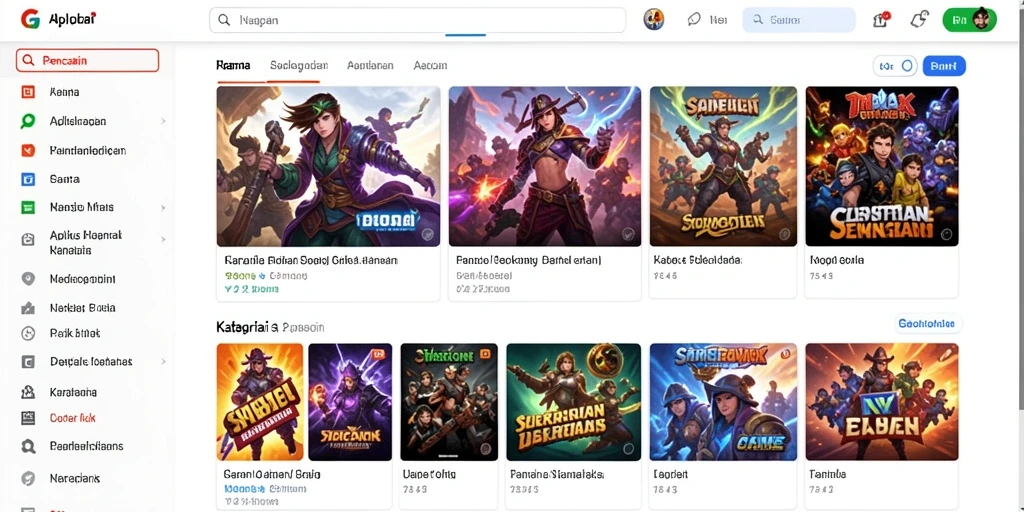Expand the Aplius Heanrat Kanatais chevron
1024x512 pixels.
pos(163,240)
